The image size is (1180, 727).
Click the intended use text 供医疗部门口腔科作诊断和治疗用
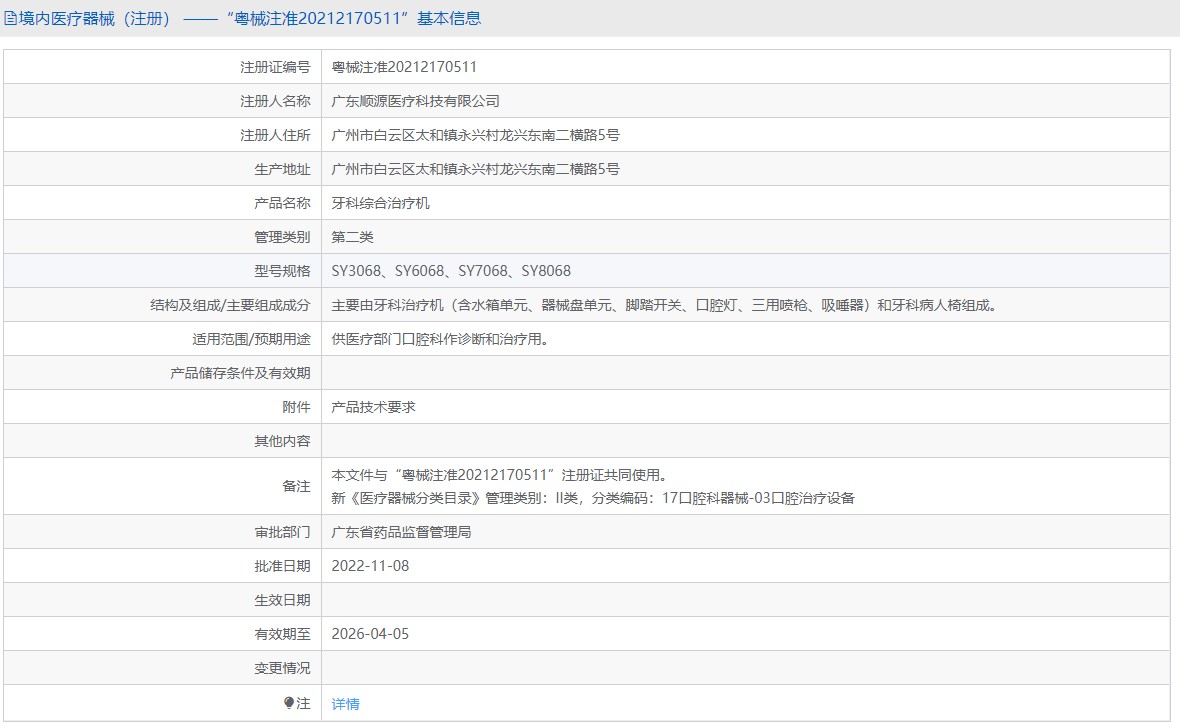[440, 339]
